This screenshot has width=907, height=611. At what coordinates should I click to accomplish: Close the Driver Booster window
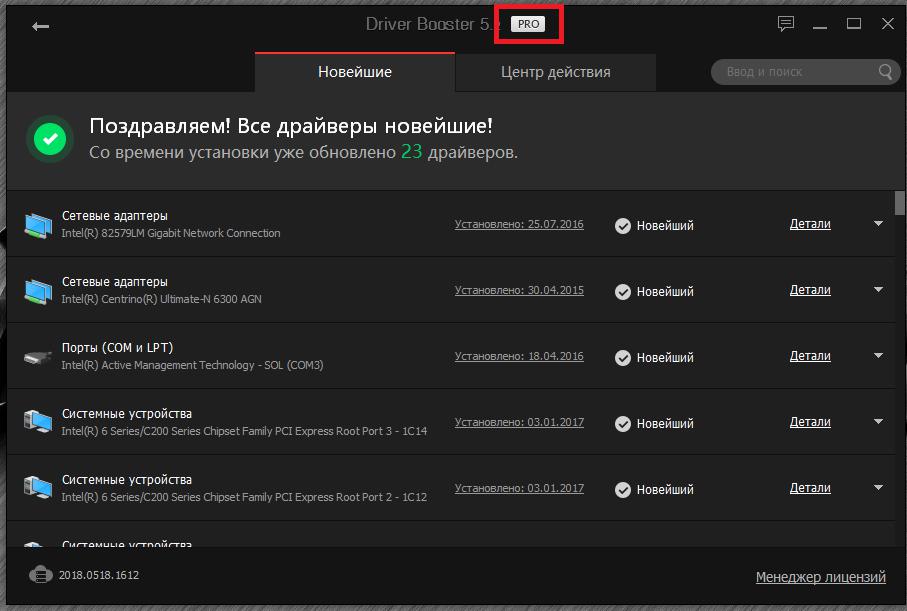pos(888,24)
